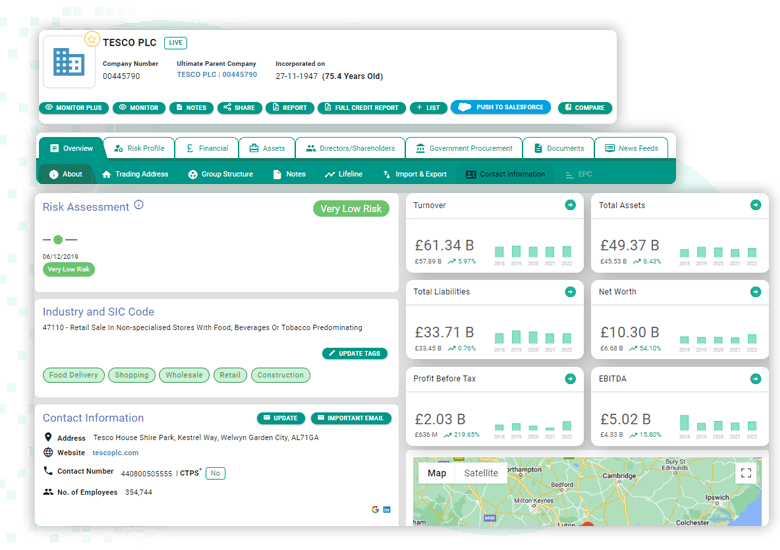Toggle fullscreen on the map
780x550 pixels.
[x=746, y=473]
